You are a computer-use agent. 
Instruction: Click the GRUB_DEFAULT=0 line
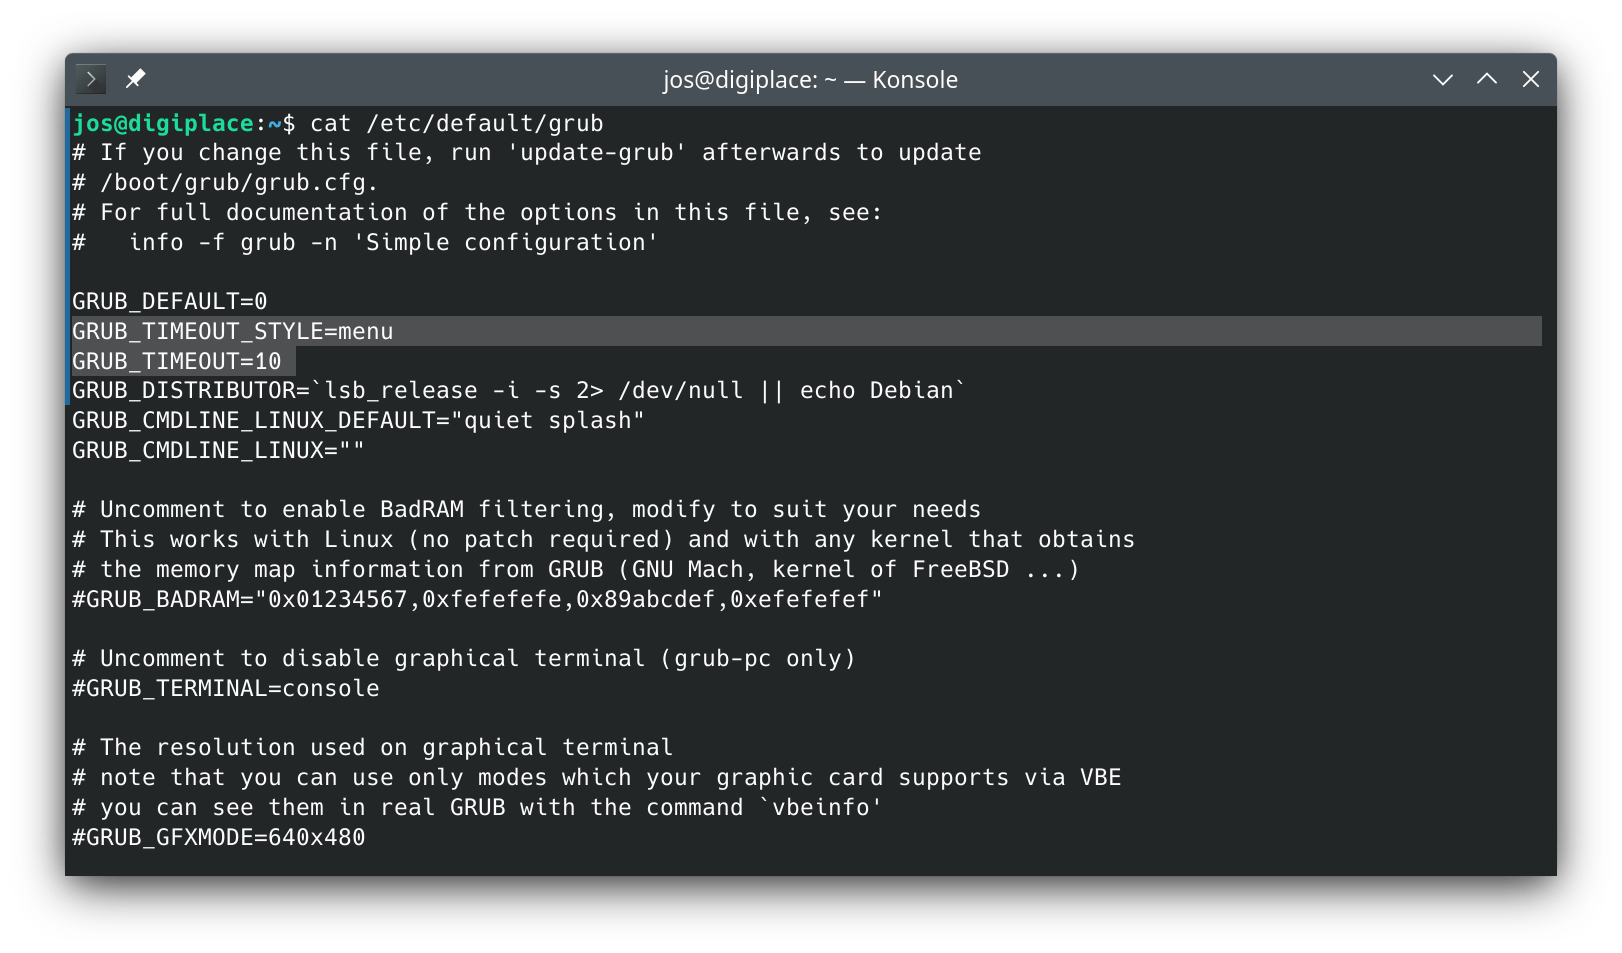click(x=170, y=301)
